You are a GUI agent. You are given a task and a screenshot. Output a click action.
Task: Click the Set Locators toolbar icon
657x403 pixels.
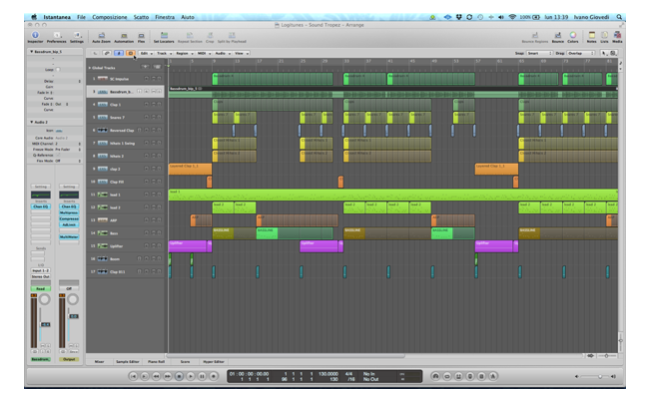coord(164,37)
